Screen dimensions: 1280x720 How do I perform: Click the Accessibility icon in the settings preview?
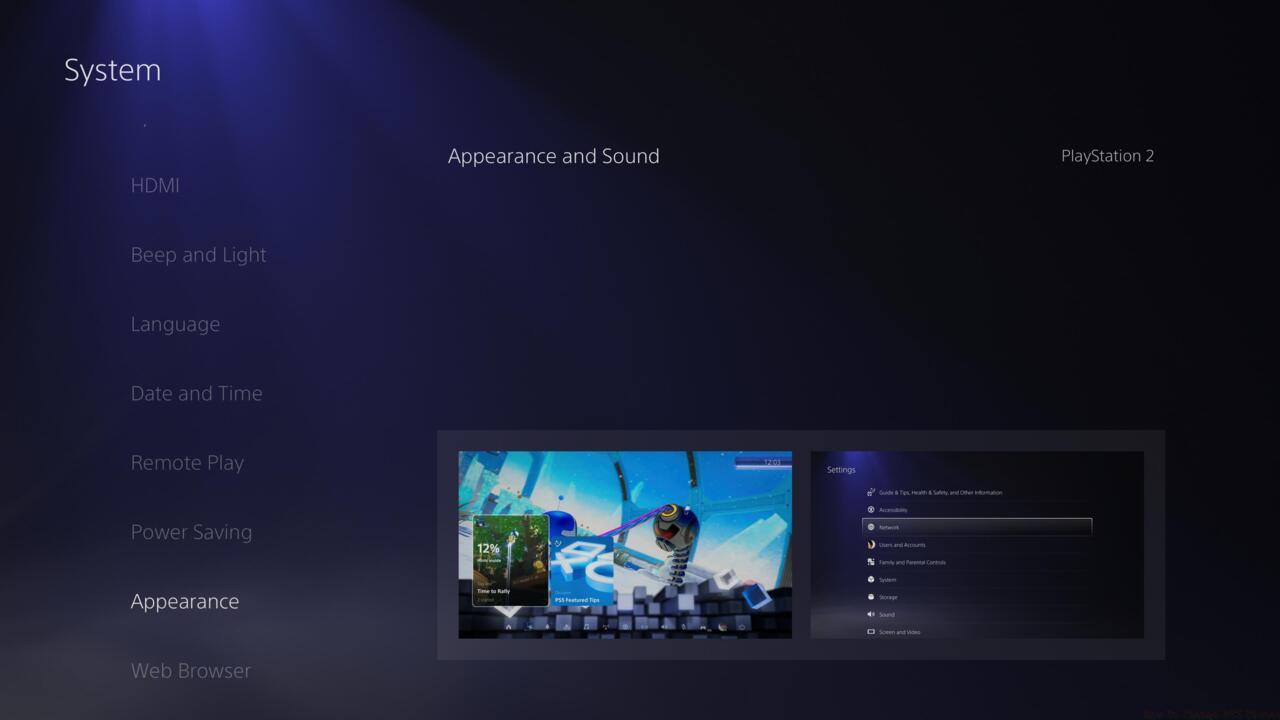tap(870, 509)
